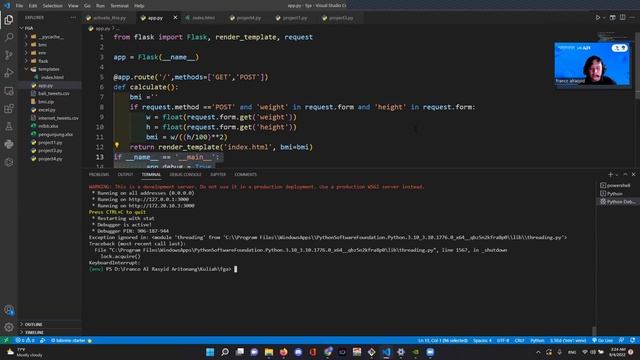Click the UTF-8 encoding in status bar

(503, 340)
